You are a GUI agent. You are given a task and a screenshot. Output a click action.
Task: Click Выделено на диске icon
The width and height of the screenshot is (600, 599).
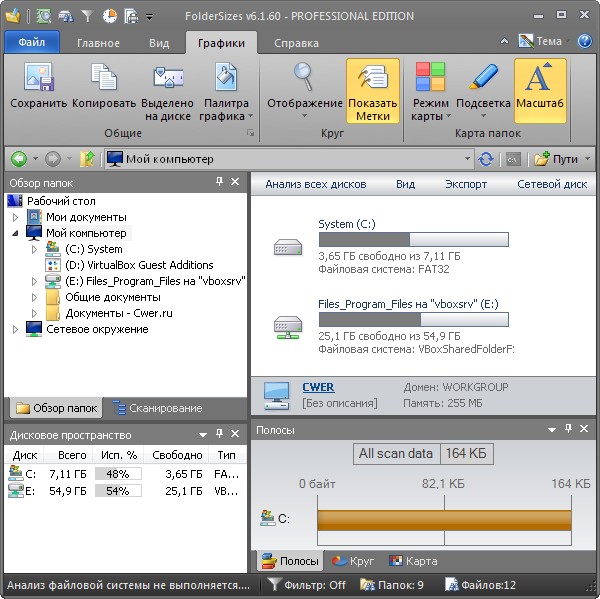[168, 92]
